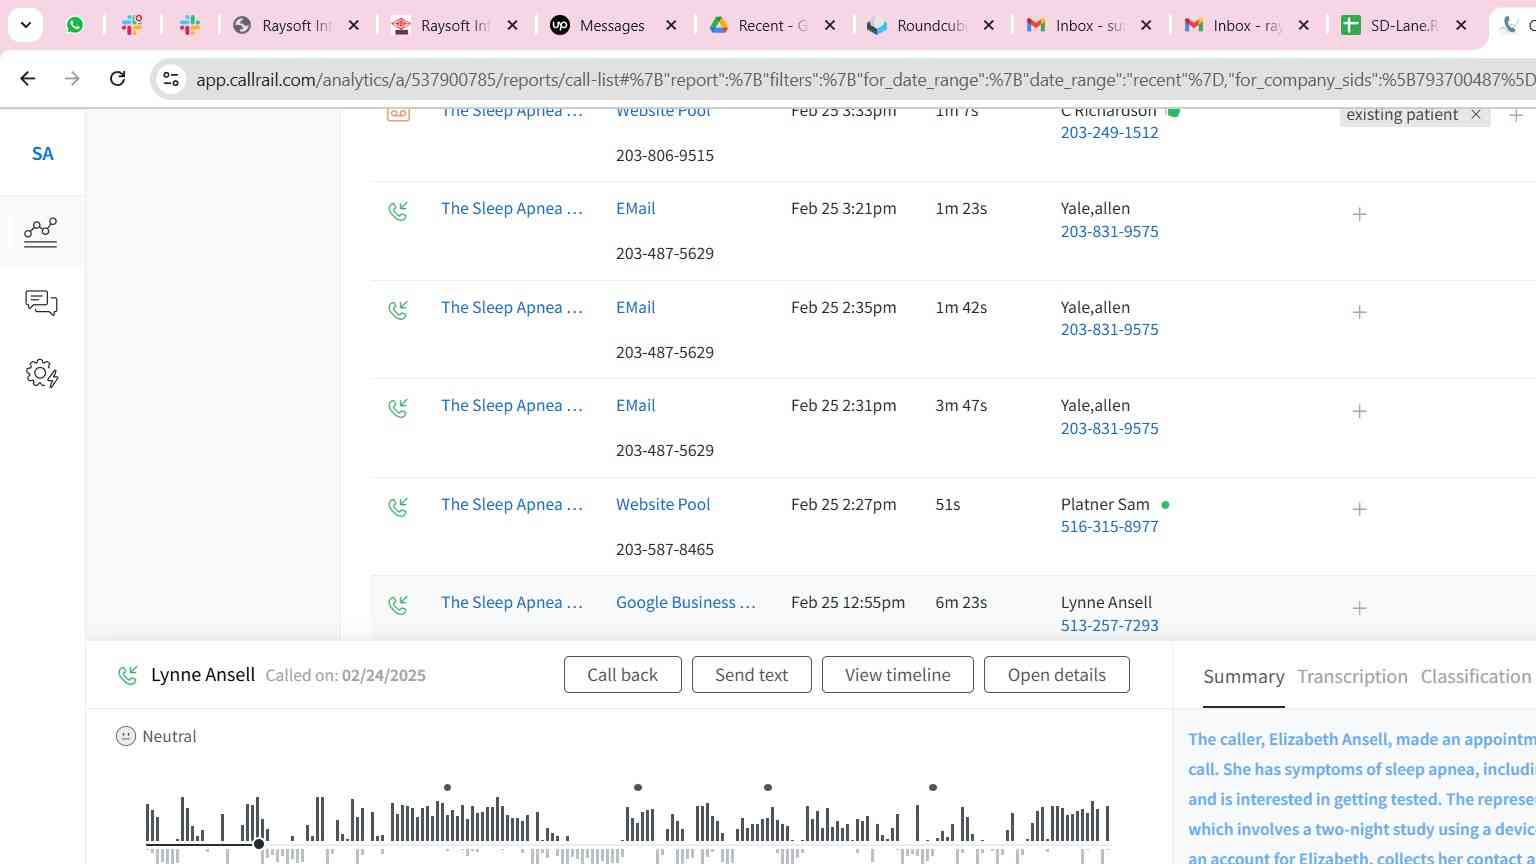Open the settings gear sidebar icon
The image size is (1536, 864).
[x=41, y=374]
